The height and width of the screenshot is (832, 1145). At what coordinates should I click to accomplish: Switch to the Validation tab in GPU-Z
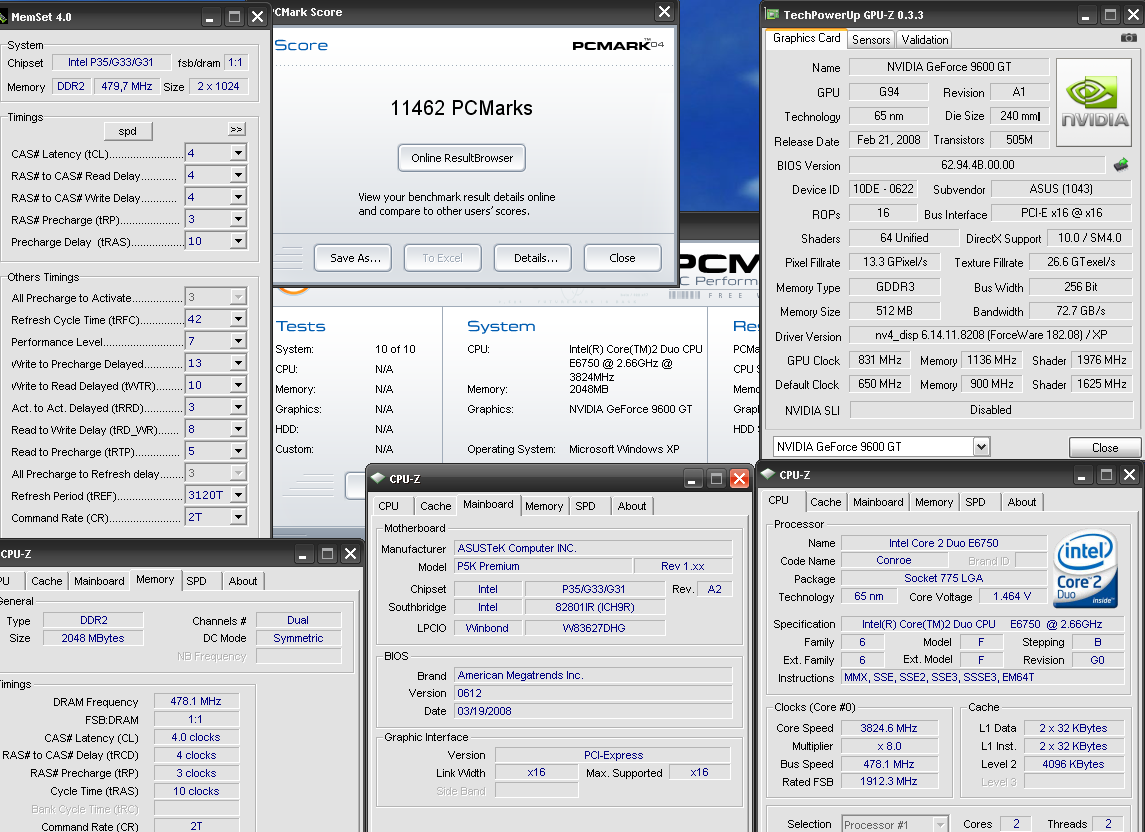[924, 39]
